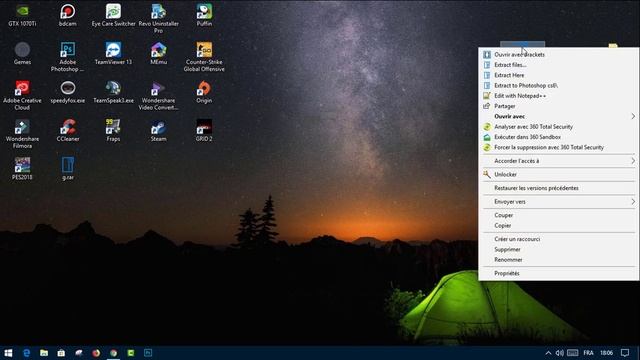This screenshot has width=640, height=360.
Task: Select the GTX 1070Ti desktop icon
Action: pyautogui.click(x=22, y=16)
